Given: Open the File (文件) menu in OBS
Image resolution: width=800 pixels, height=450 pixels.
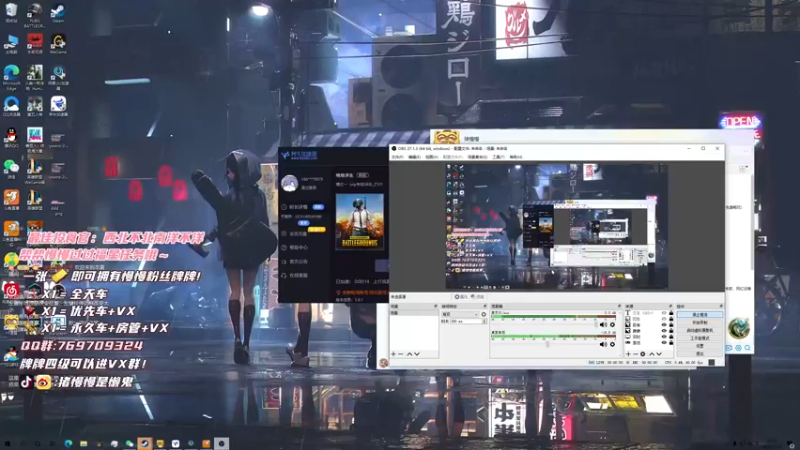Looking at the screenshot, I should pyautogui.click(x=397, y=157).
